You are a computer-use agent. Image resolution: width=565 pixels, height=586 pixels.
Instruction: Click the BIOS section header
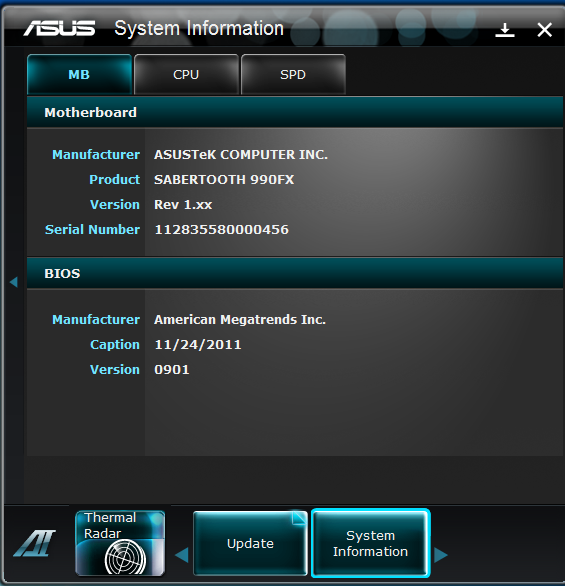click(295, 273)
